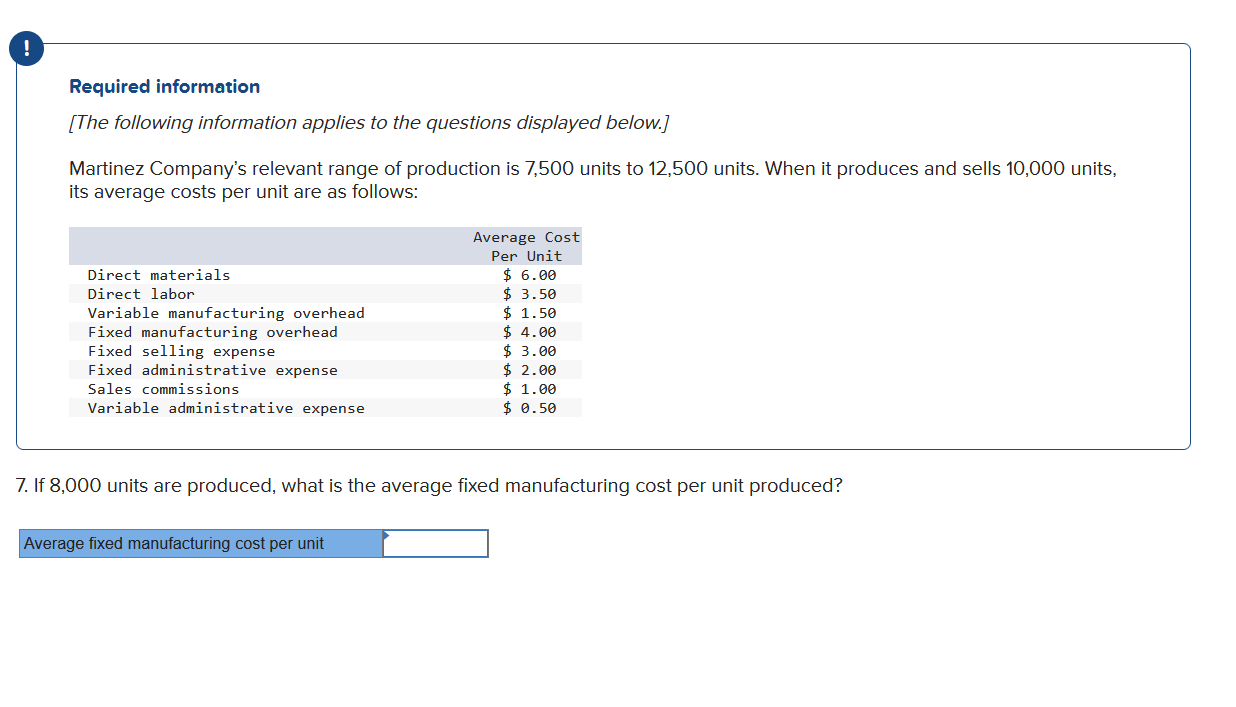The image size is (1236, 707).
Task: Click 'Variable manufacturing overhead' row label
Action: (x=226, y=313)
